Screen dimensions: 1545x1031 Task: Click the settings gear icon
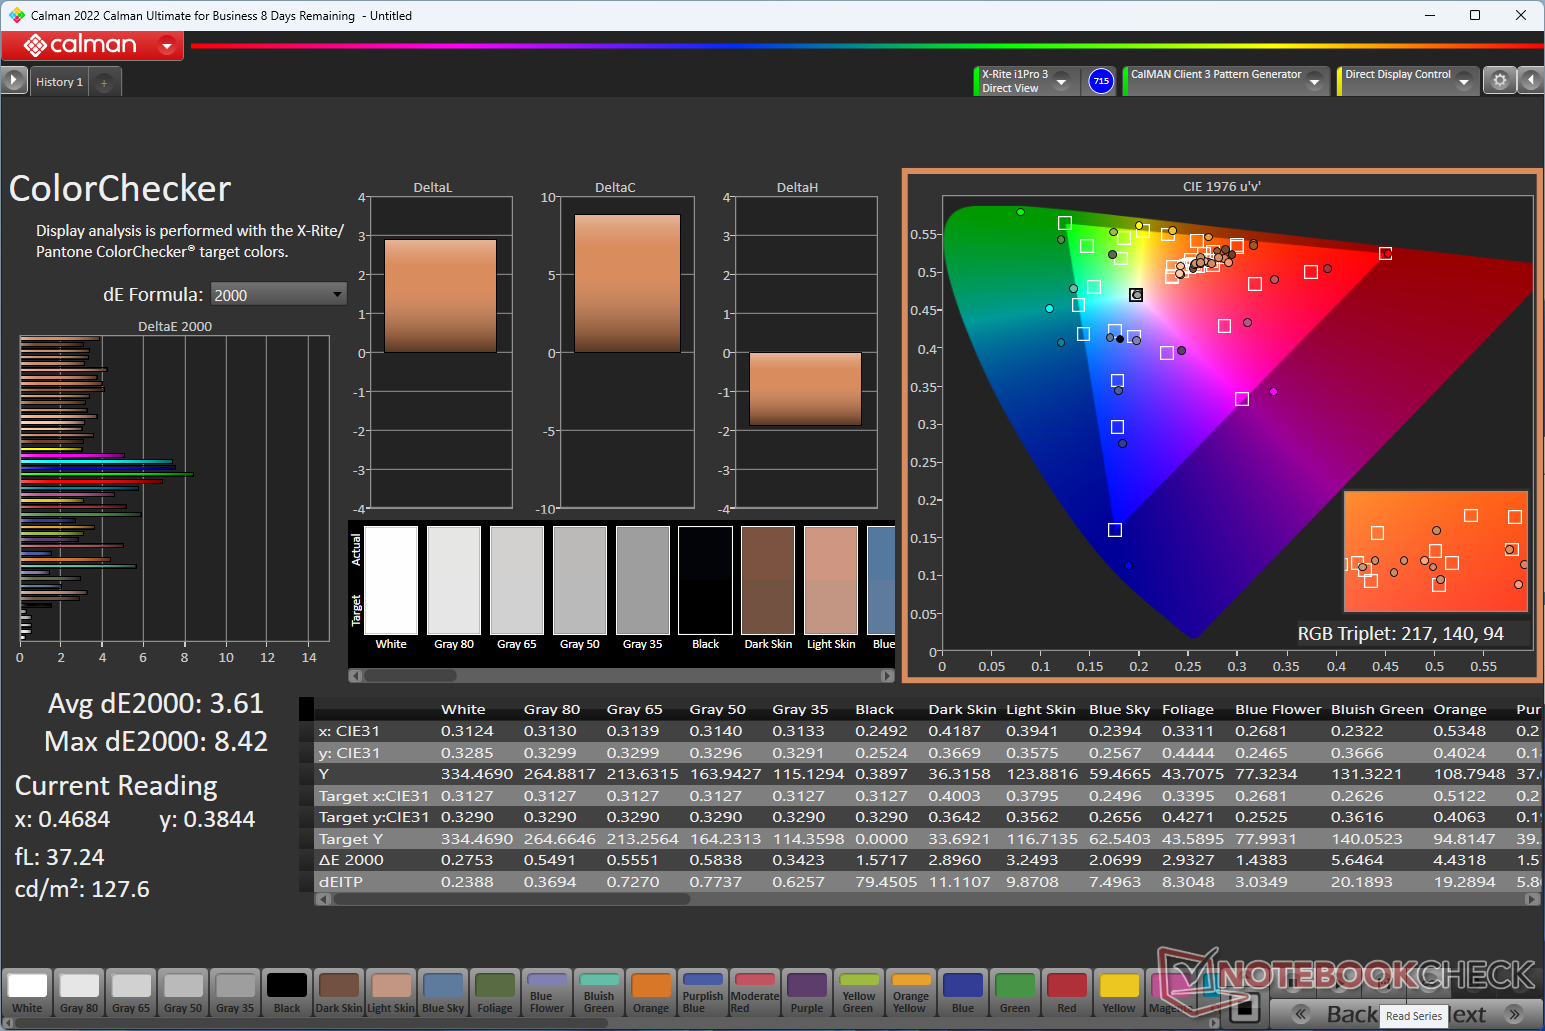1499,81
